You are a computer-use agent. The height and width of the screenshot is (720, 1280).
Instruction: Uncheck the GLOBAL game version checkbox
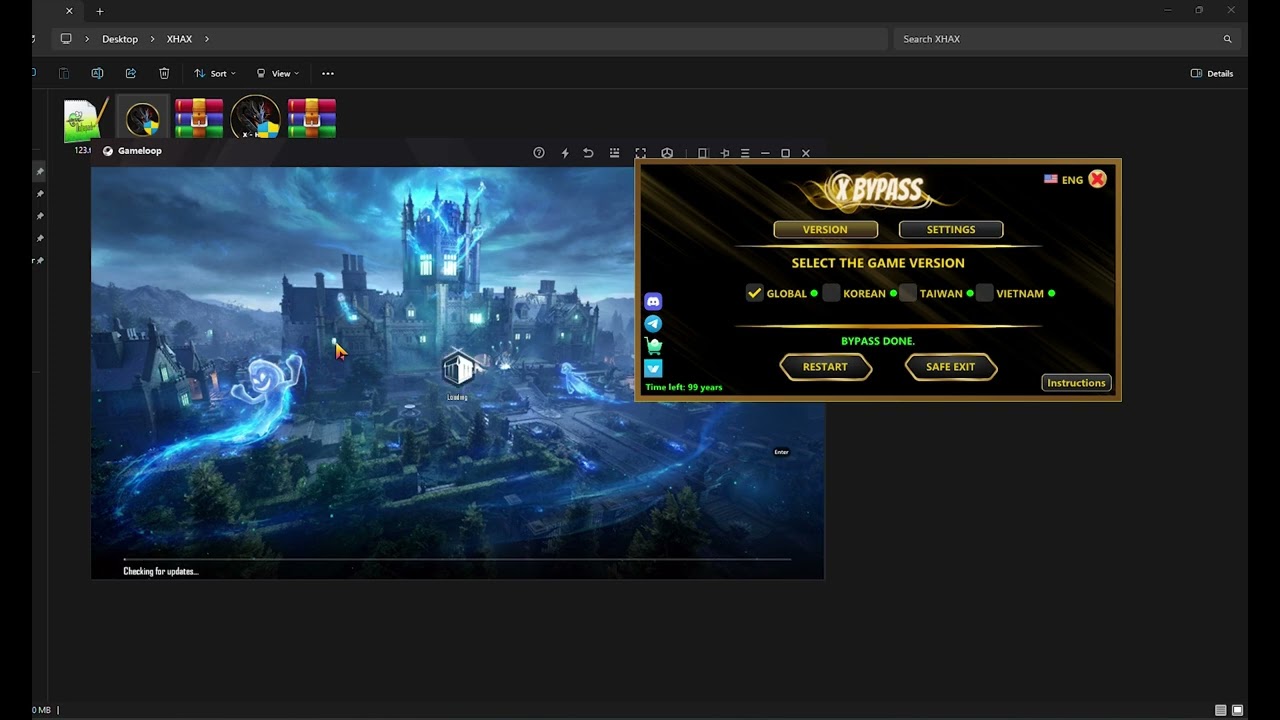coord(755,293)
